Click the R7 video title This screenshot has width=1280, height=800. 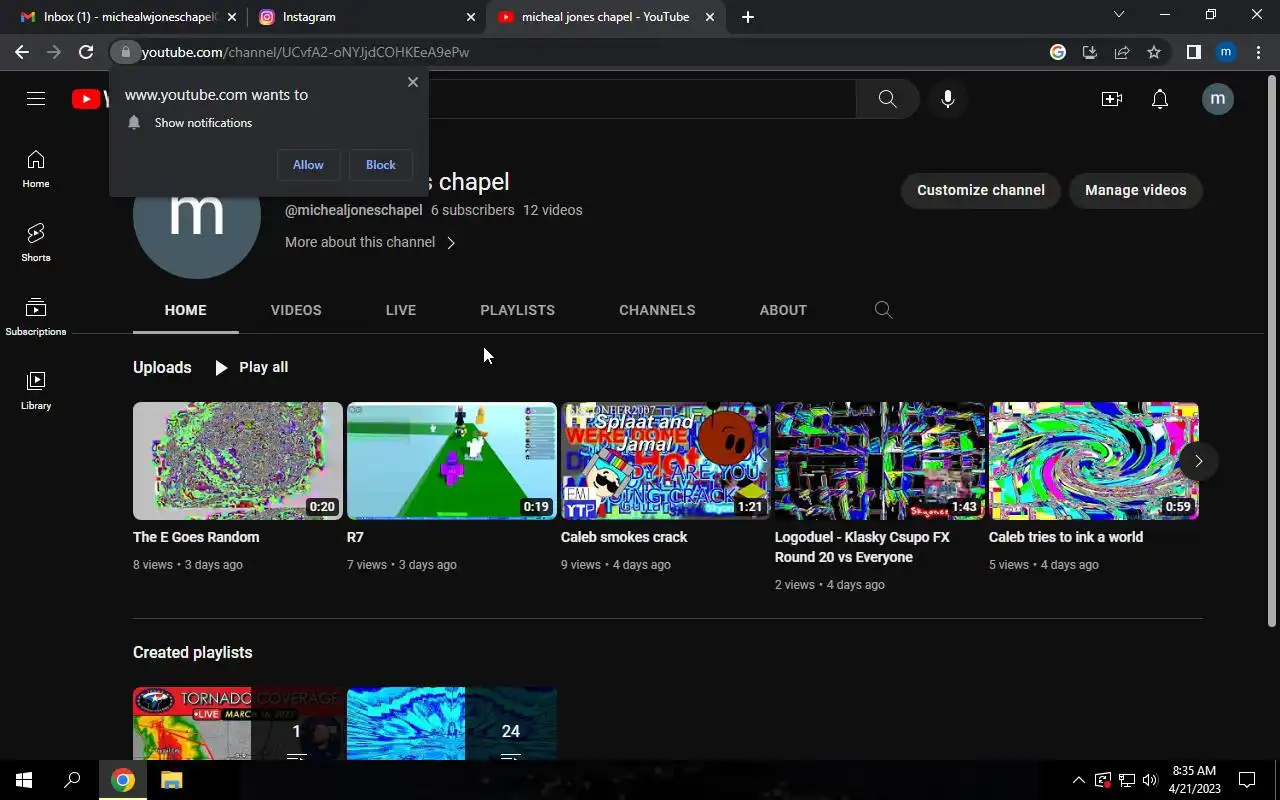pyautogui.click(x=355, y=537)
